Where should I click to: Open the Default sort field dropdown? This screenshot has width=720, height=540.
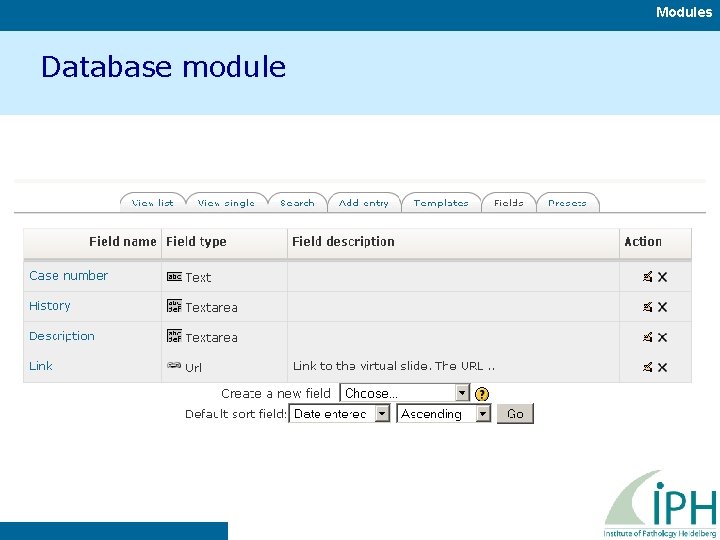(x=339, y=414)
